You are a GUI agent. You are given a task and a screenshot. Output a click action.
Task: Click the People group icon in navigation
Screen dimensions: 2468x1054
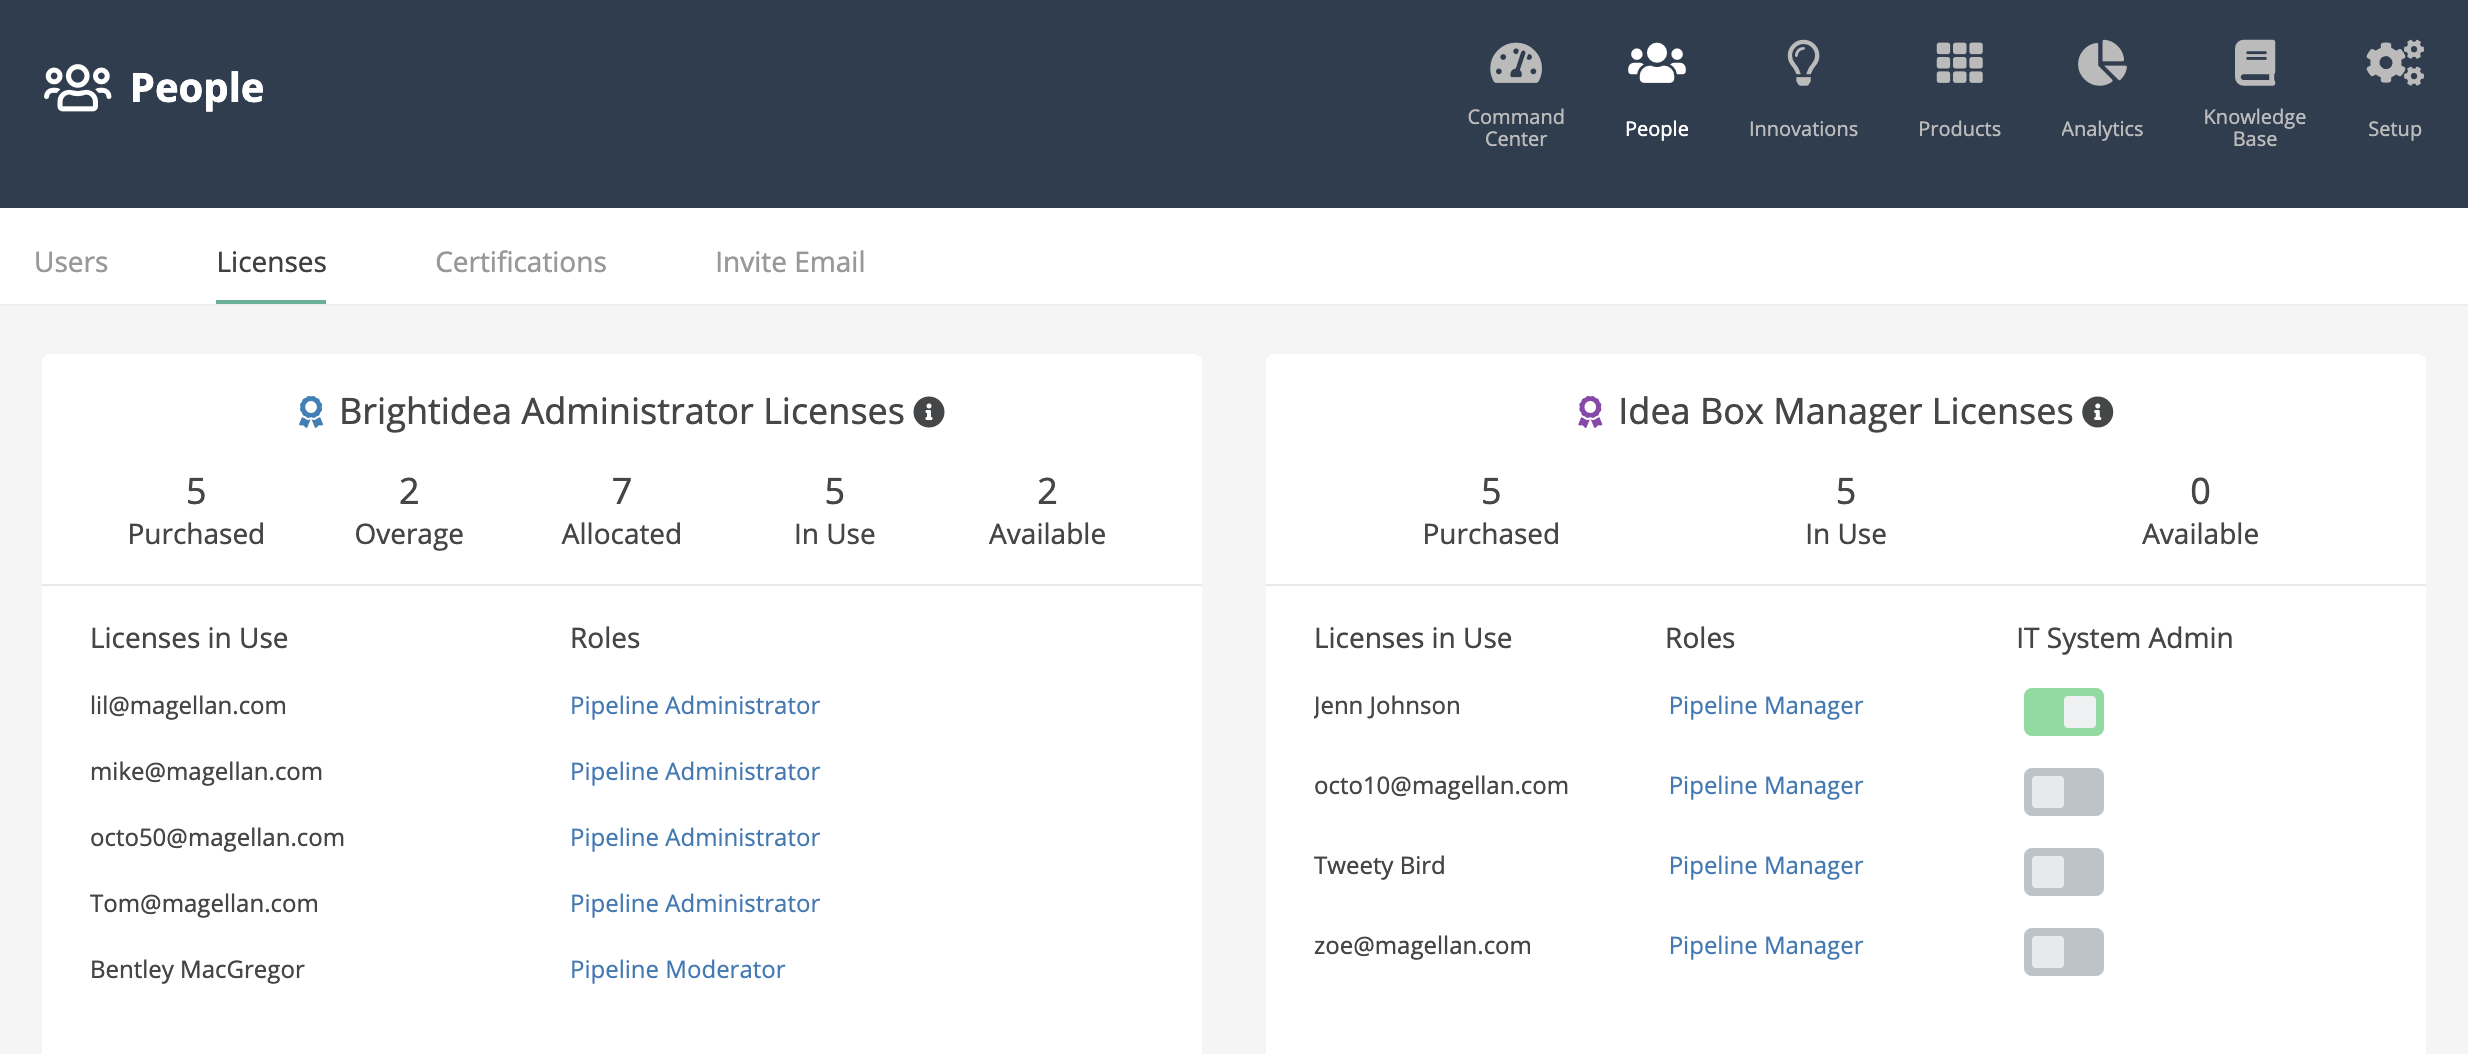point(1657,64)
